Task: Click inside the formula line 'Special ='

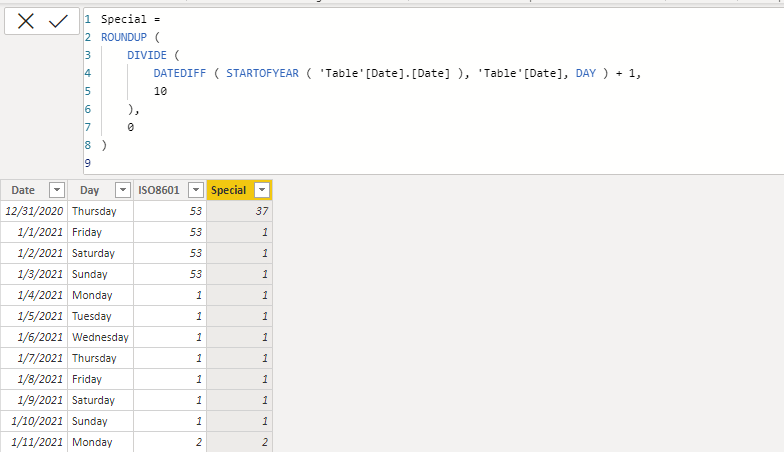Action: point(130,19)
